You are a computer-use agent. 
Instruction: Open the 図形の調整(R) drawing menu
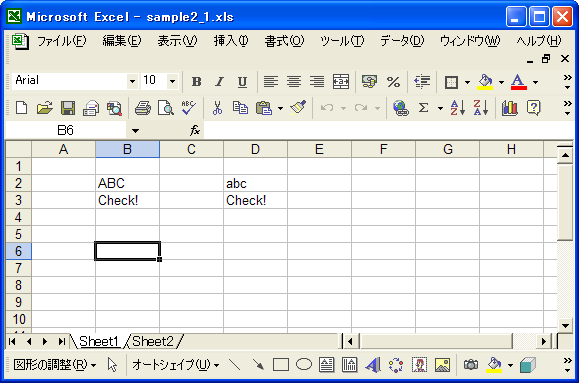[55, 365]
